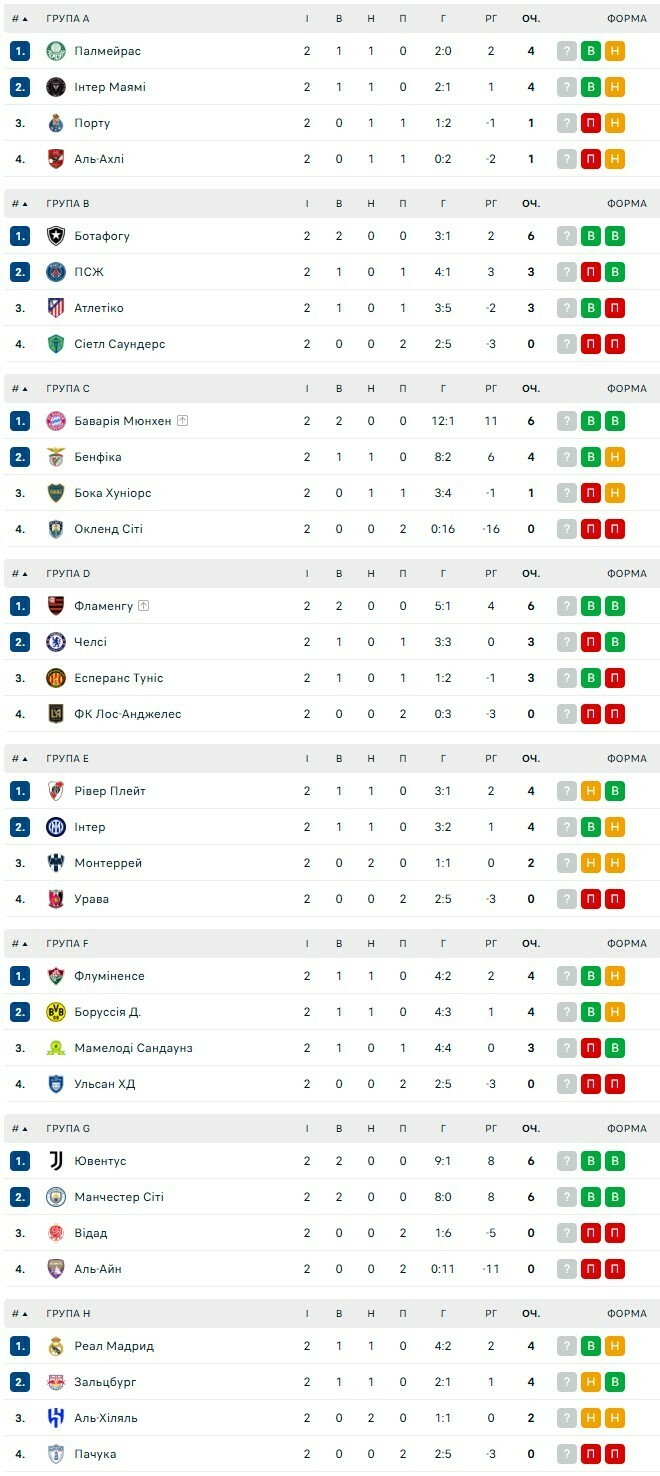Image resolution: width=660 pixels, height=1476 pixels.
Task: Click position badge 1. for Флуміненсе
Action: pyautogui.click(x=20, y=976)
